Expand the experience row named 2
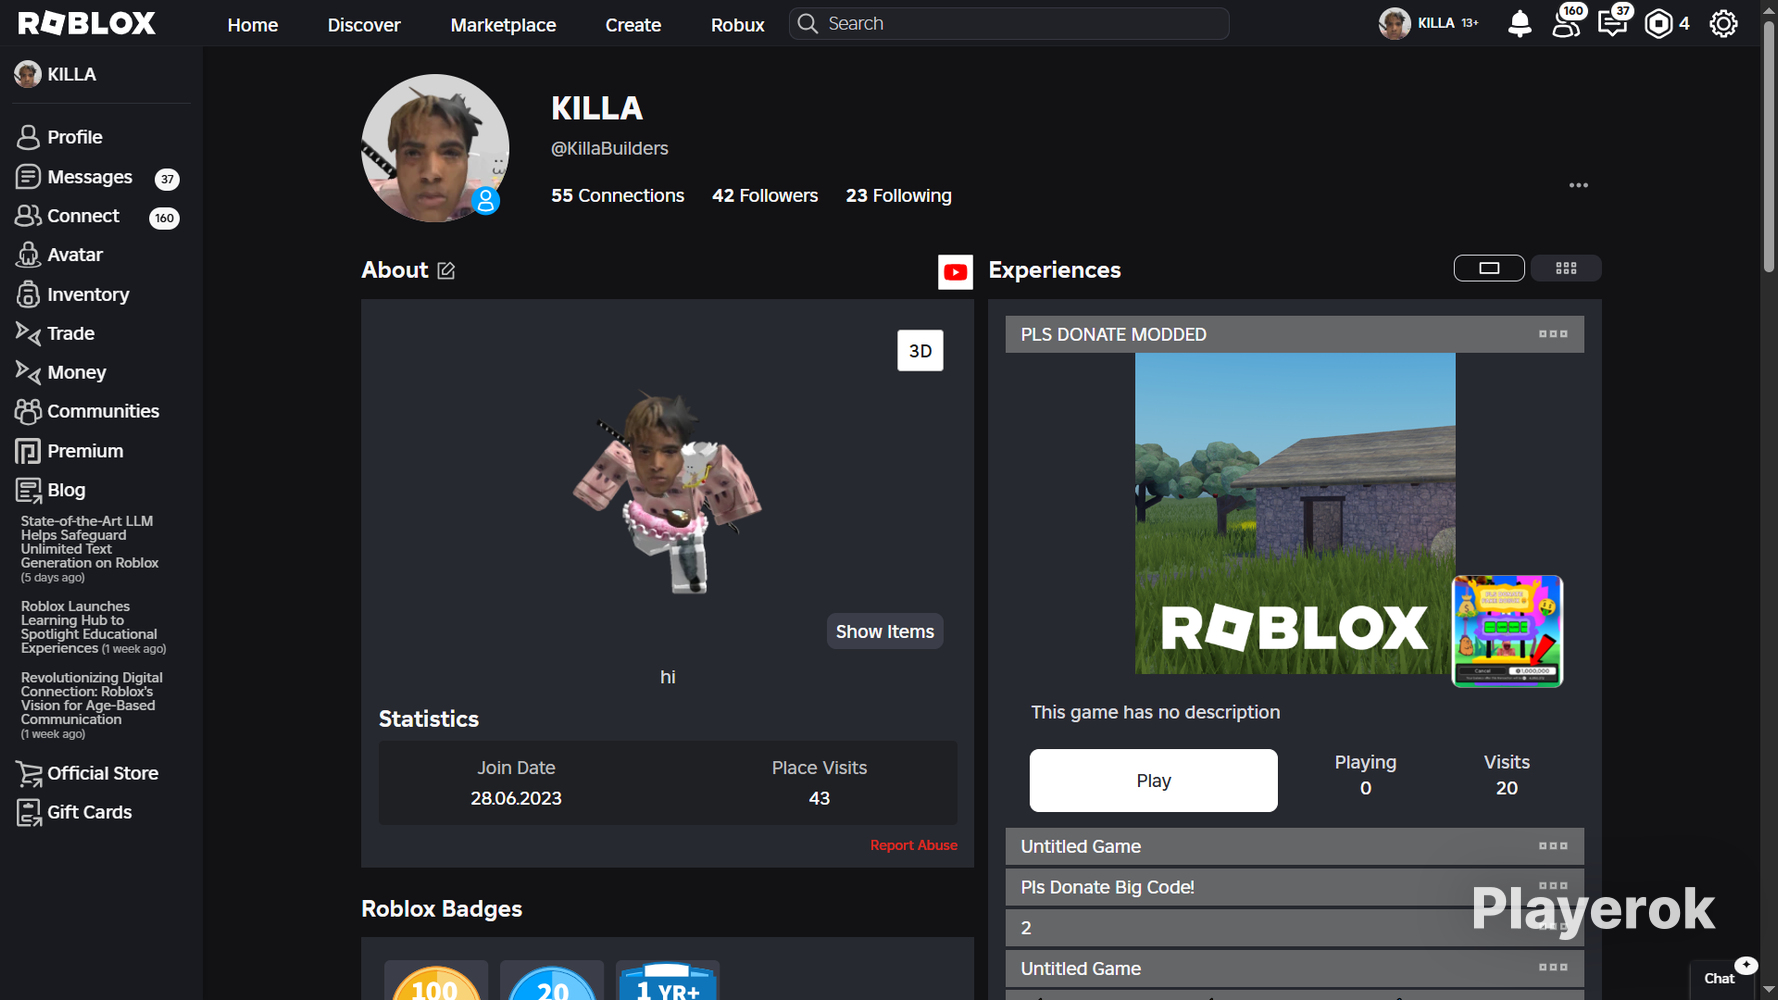The image size is (1778, 1000). (x=1294, y=928)
